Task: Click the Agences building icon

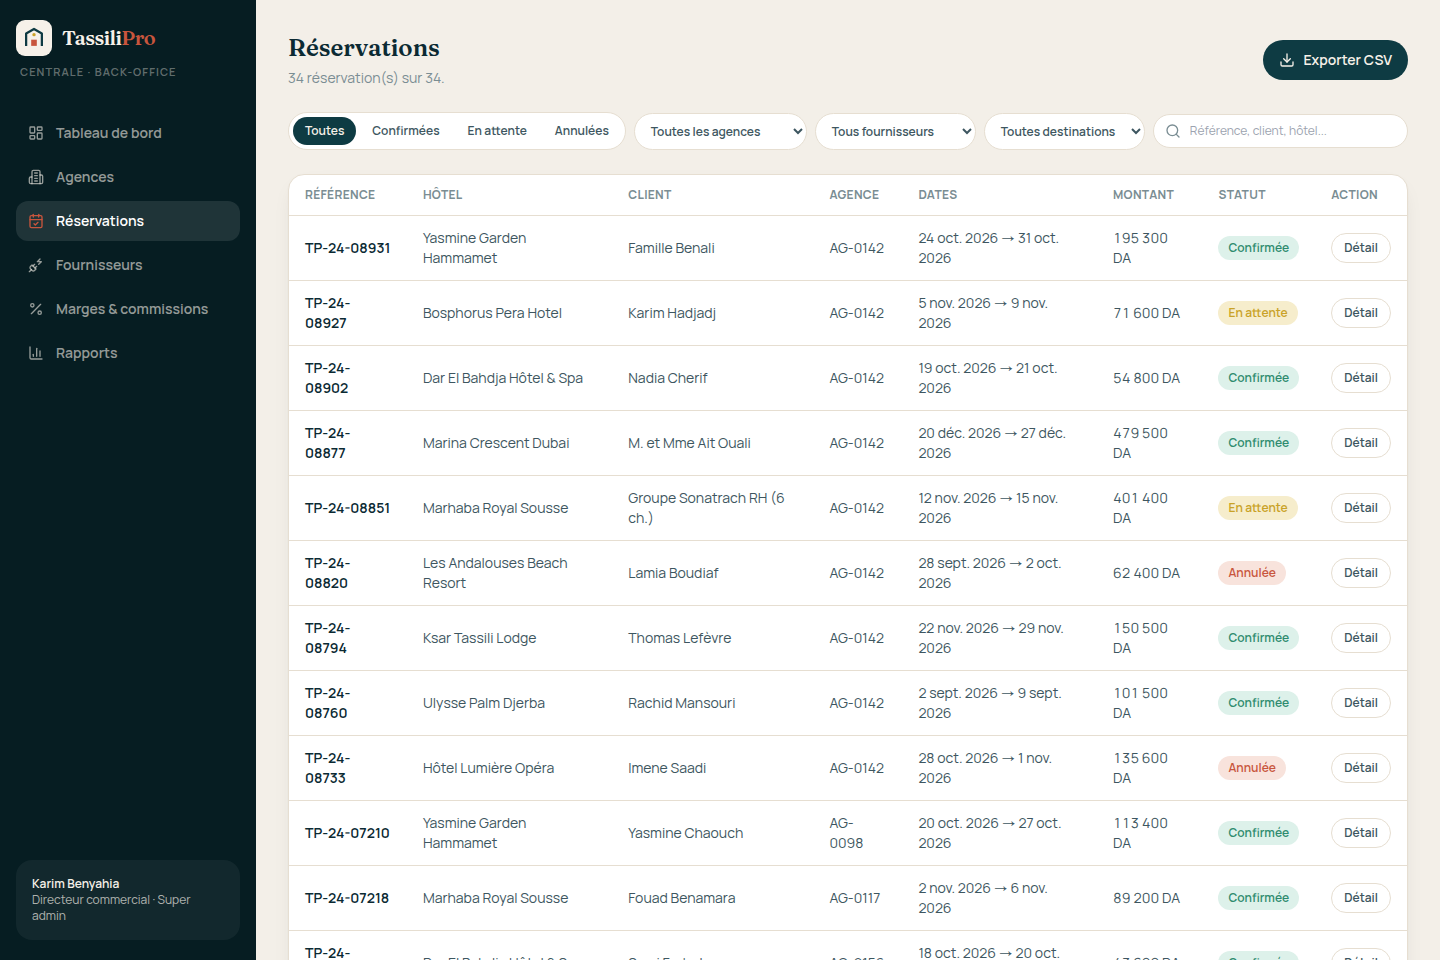Action: 36,177
